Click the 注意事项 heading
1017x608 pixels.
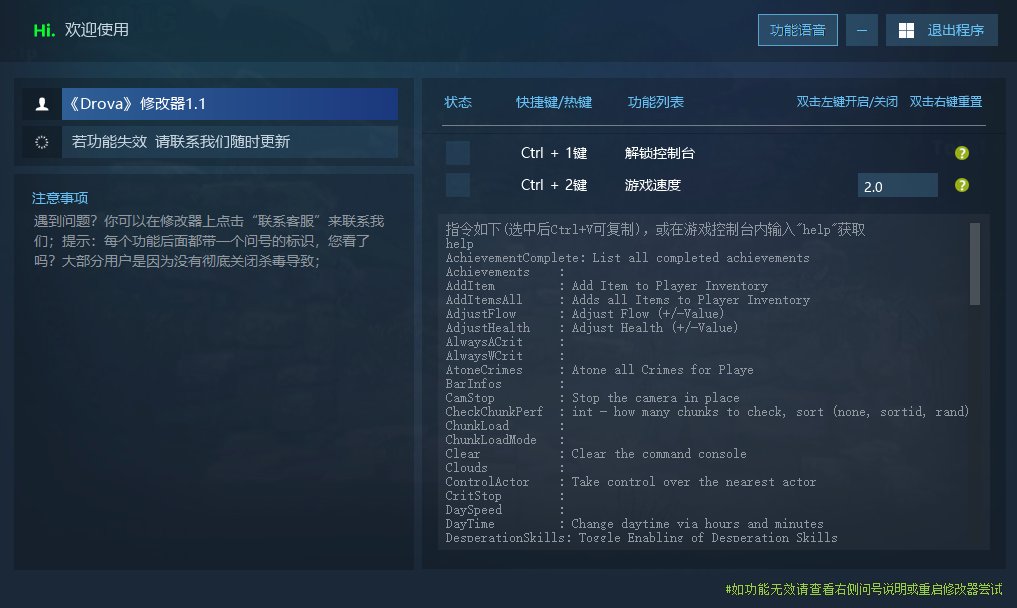[60, 198]
